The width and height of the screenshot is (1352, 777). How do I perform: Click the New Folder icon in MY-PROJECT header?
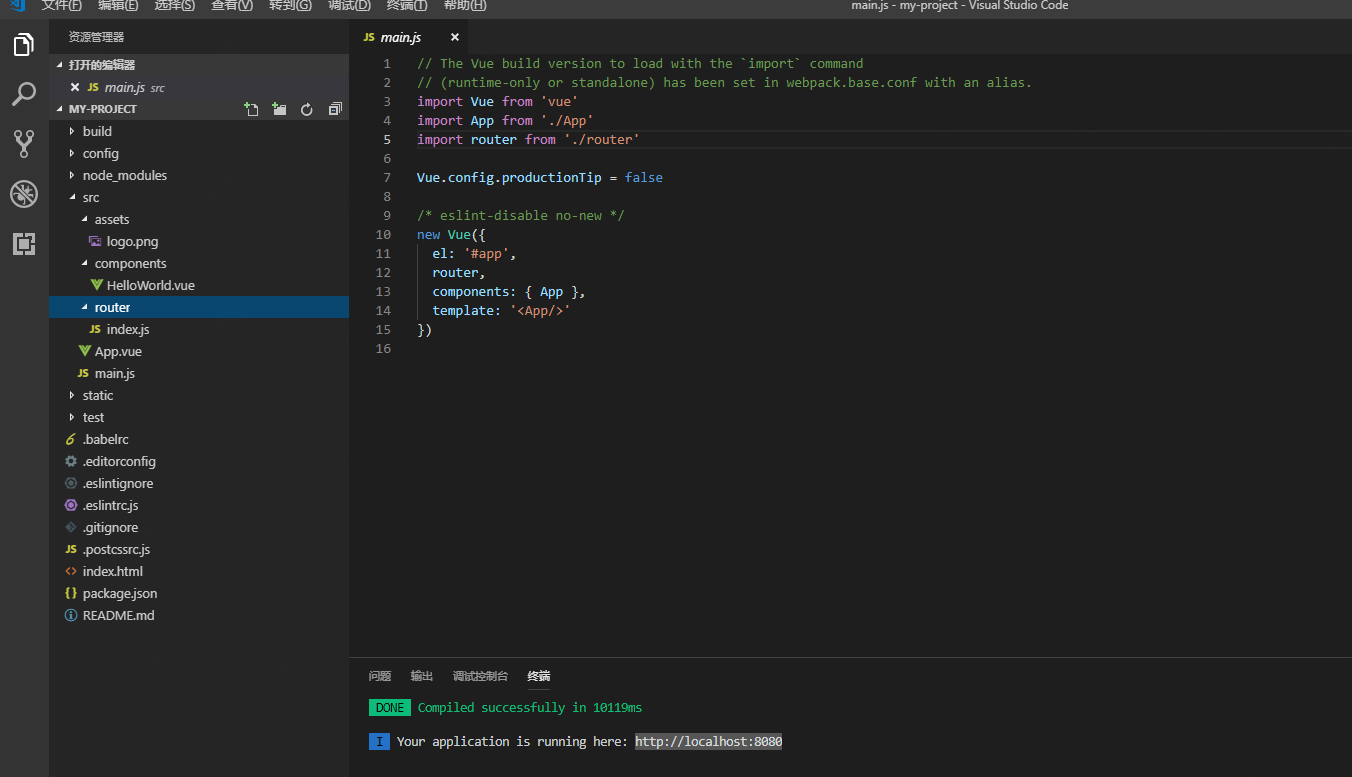pos(279,109)
